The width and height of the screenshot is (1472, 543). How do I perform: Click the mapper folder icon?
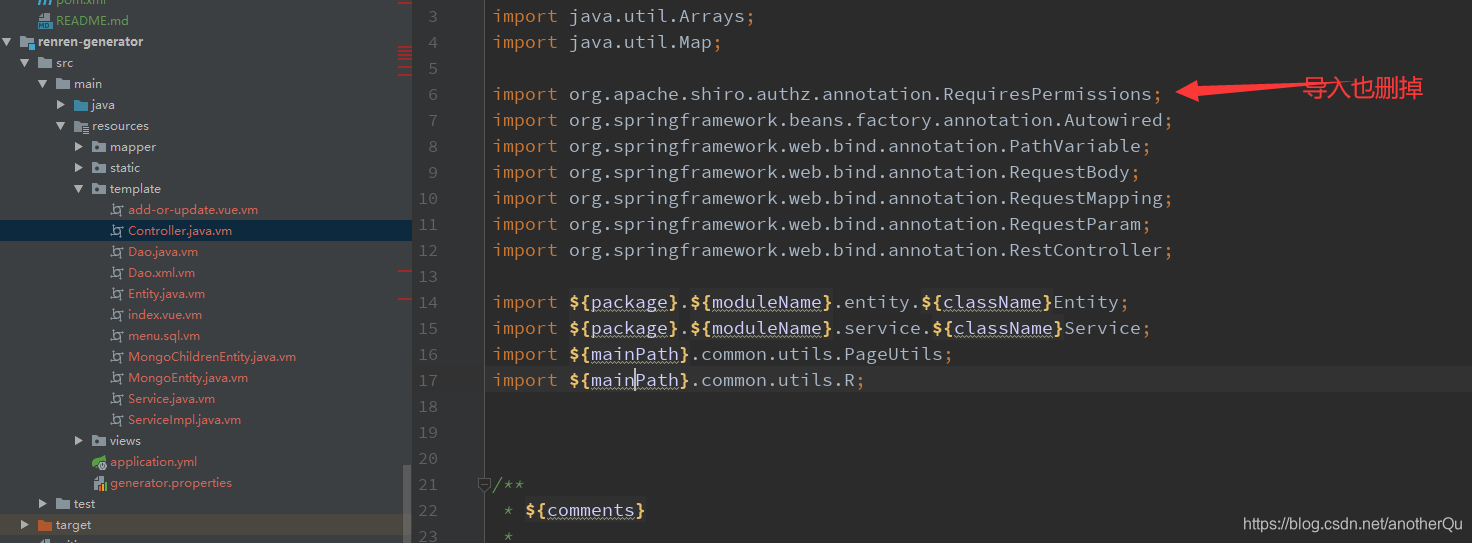point(99,147)
